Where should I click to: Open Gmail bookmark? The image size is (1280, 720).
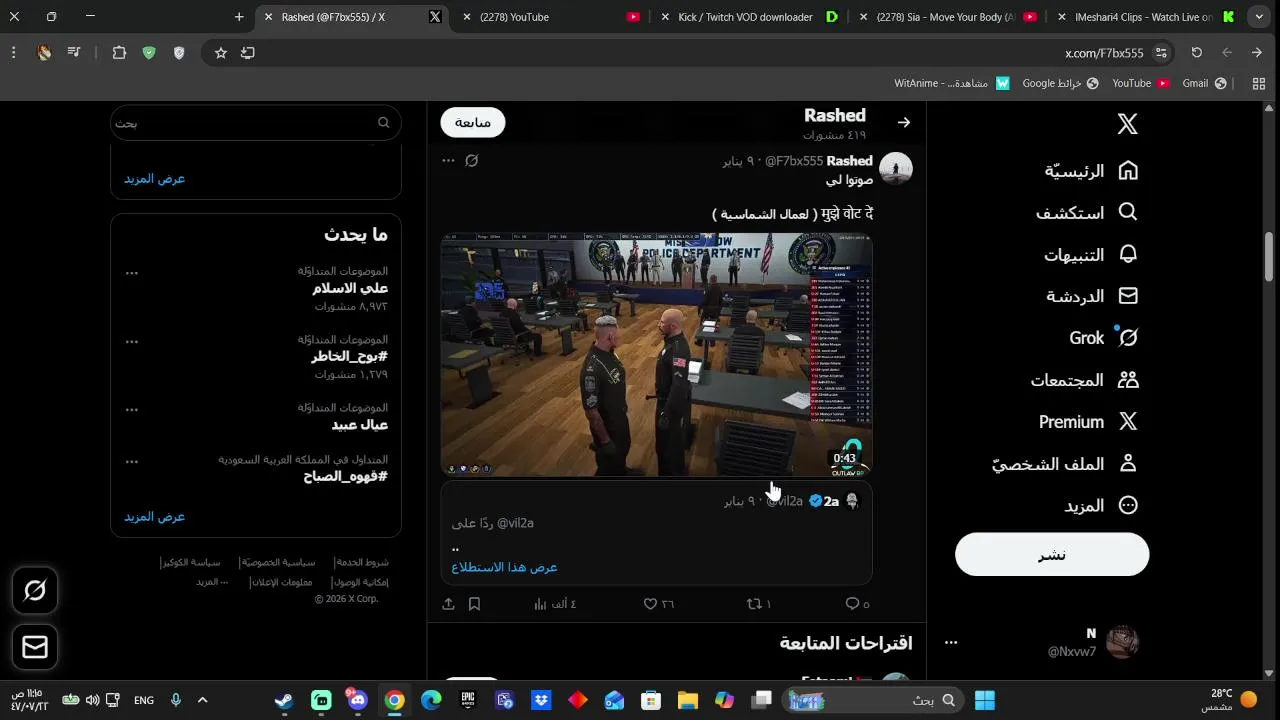pos(1205,83)
